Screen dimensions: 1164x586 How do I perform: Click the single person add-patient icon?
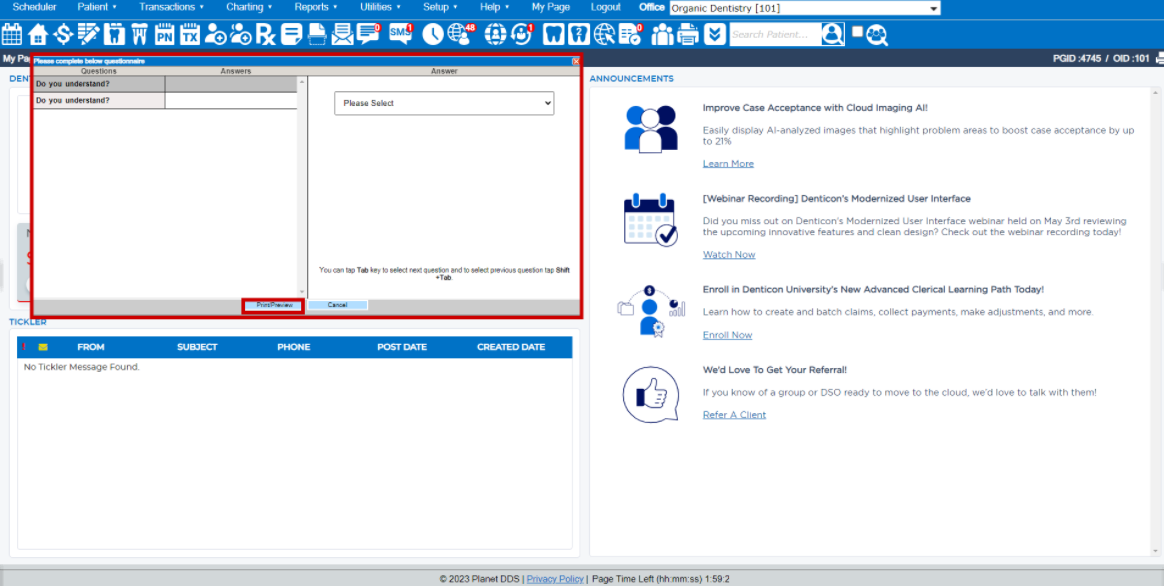216,34
